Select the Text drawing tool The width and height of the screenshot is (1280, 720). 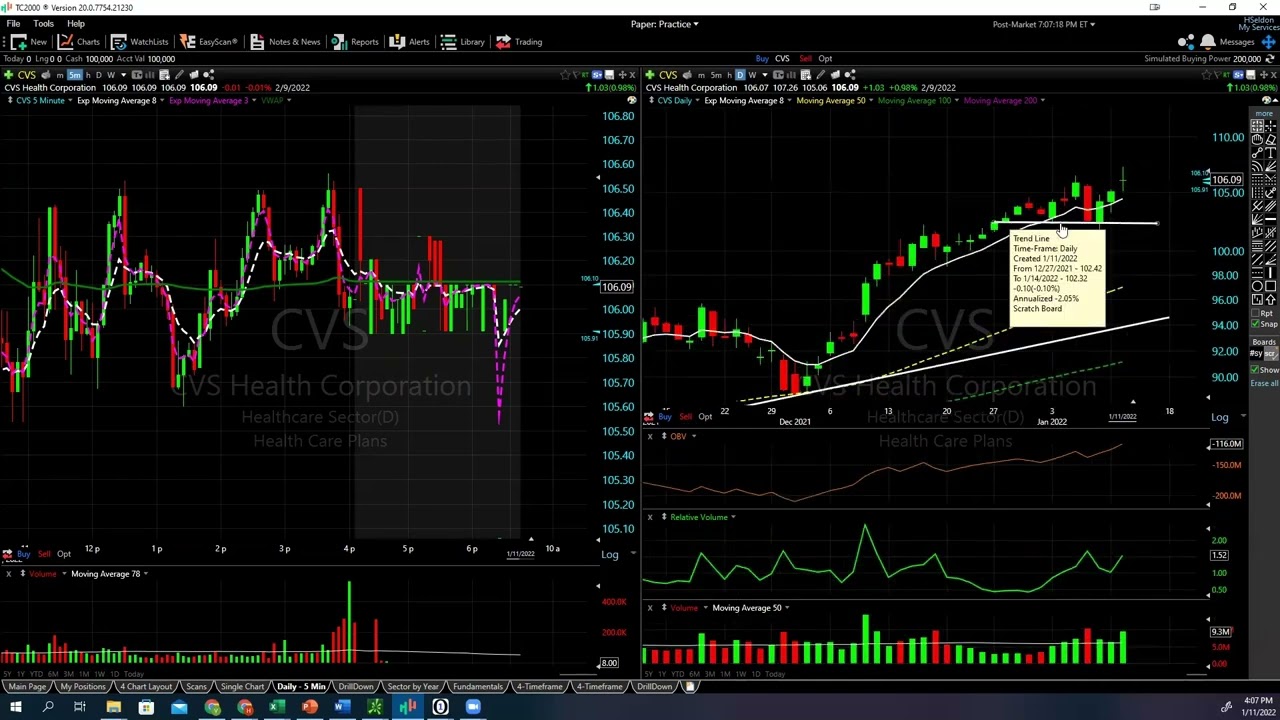click(1271, 152)
